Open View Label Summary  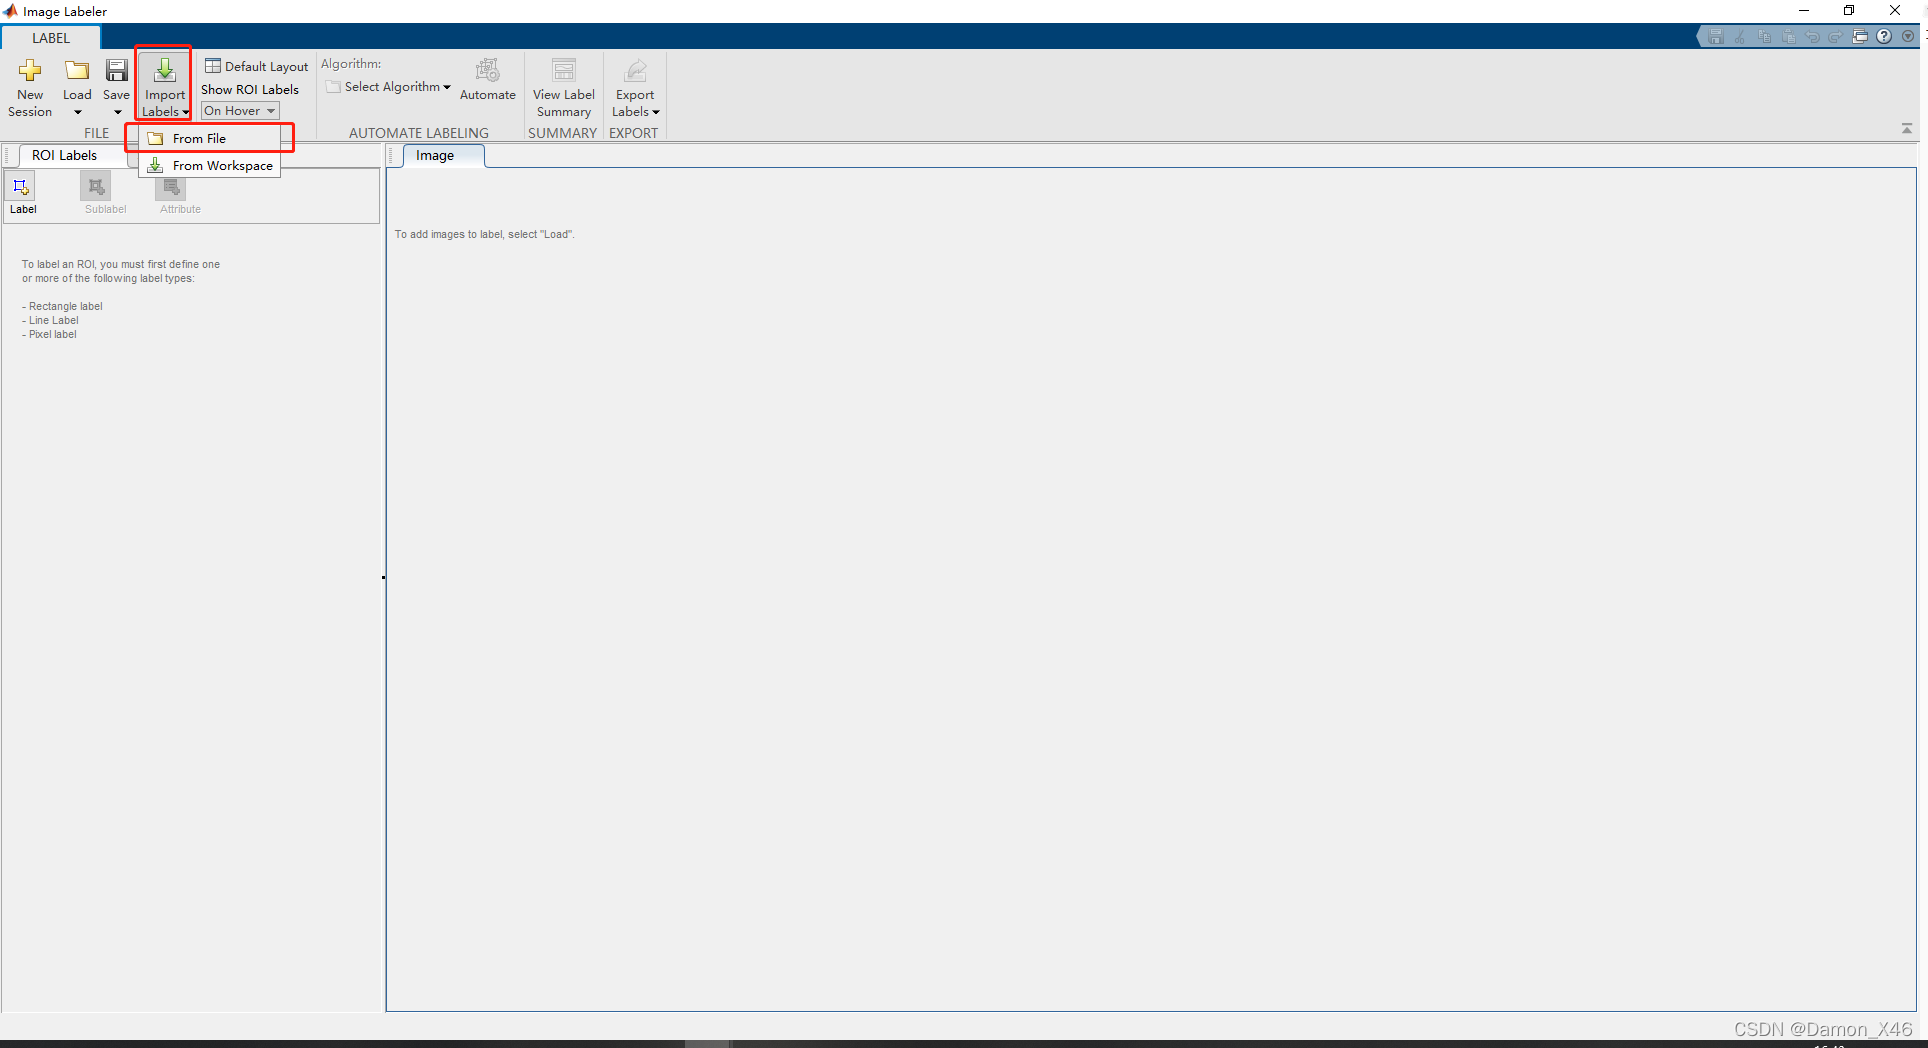click(564, 87)
